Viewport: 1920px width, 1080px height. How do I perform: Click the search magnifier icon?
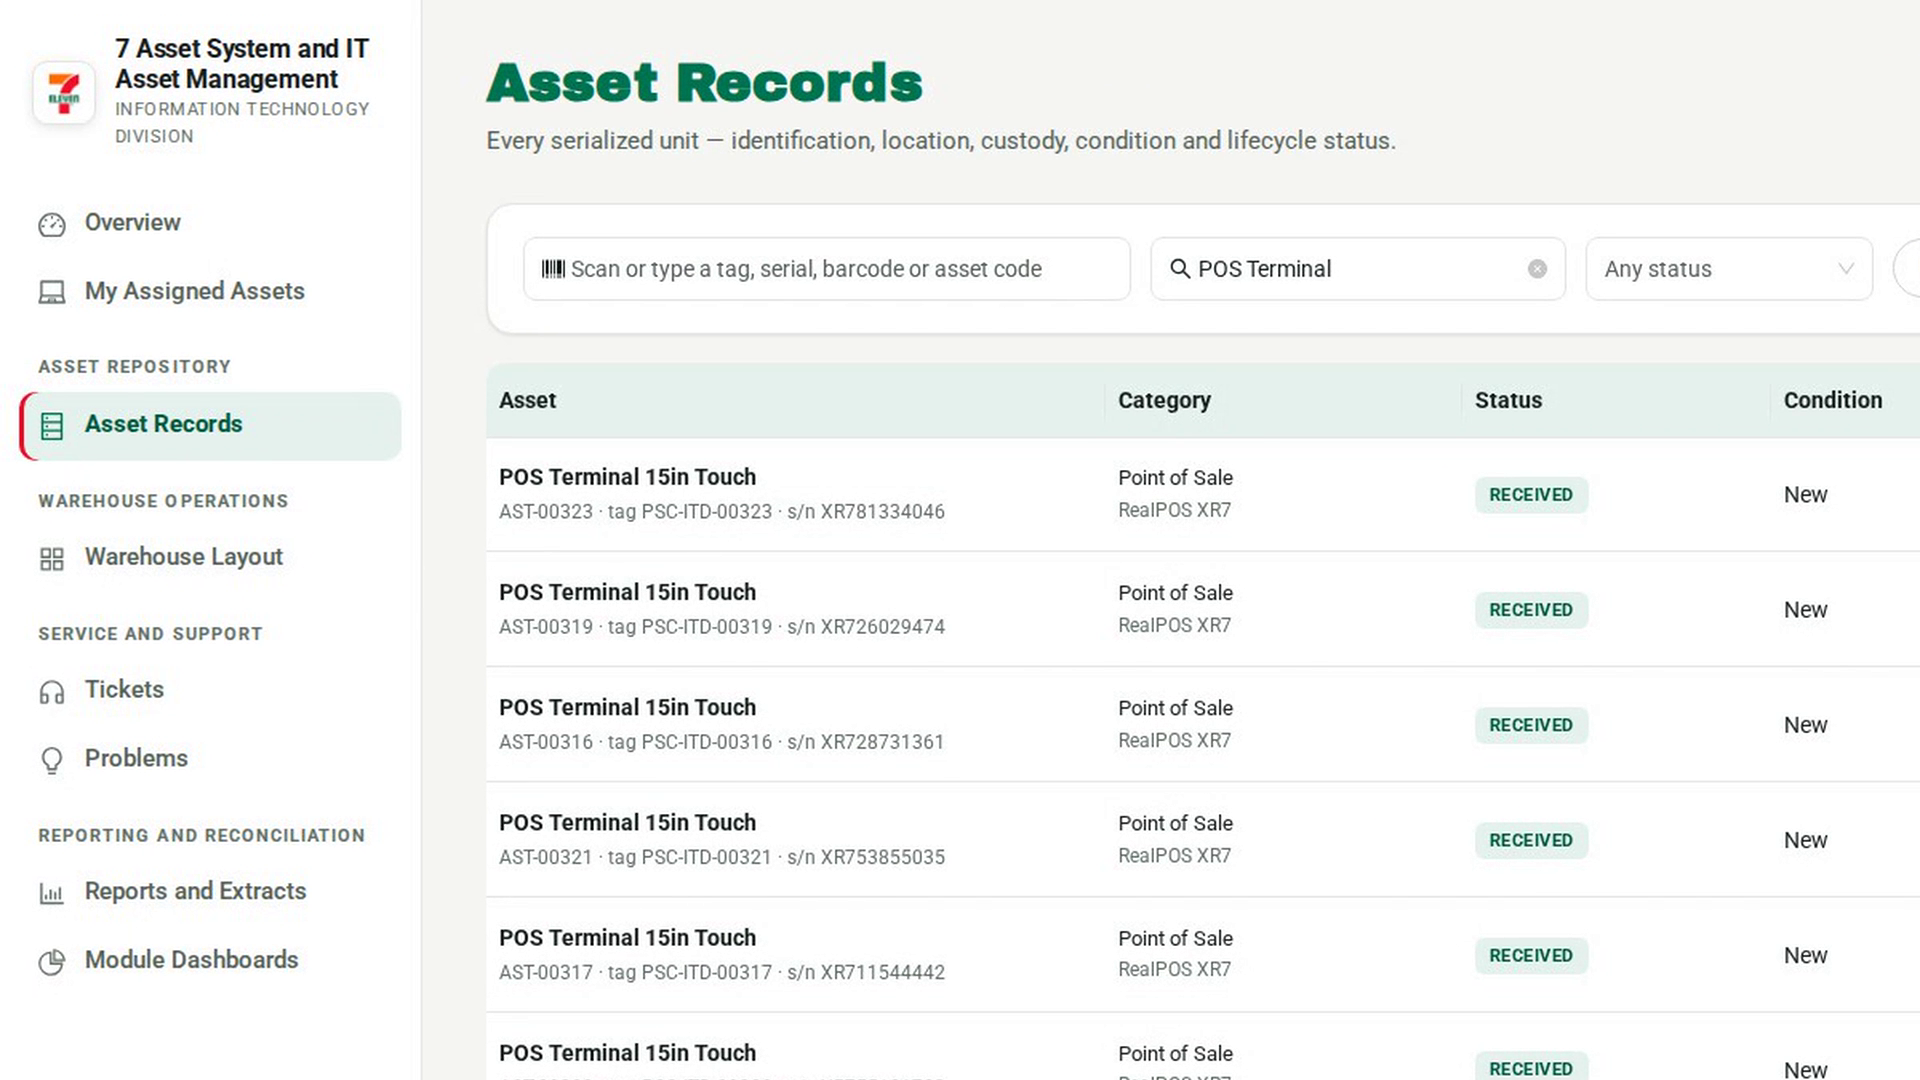[x=1180, y=268]
